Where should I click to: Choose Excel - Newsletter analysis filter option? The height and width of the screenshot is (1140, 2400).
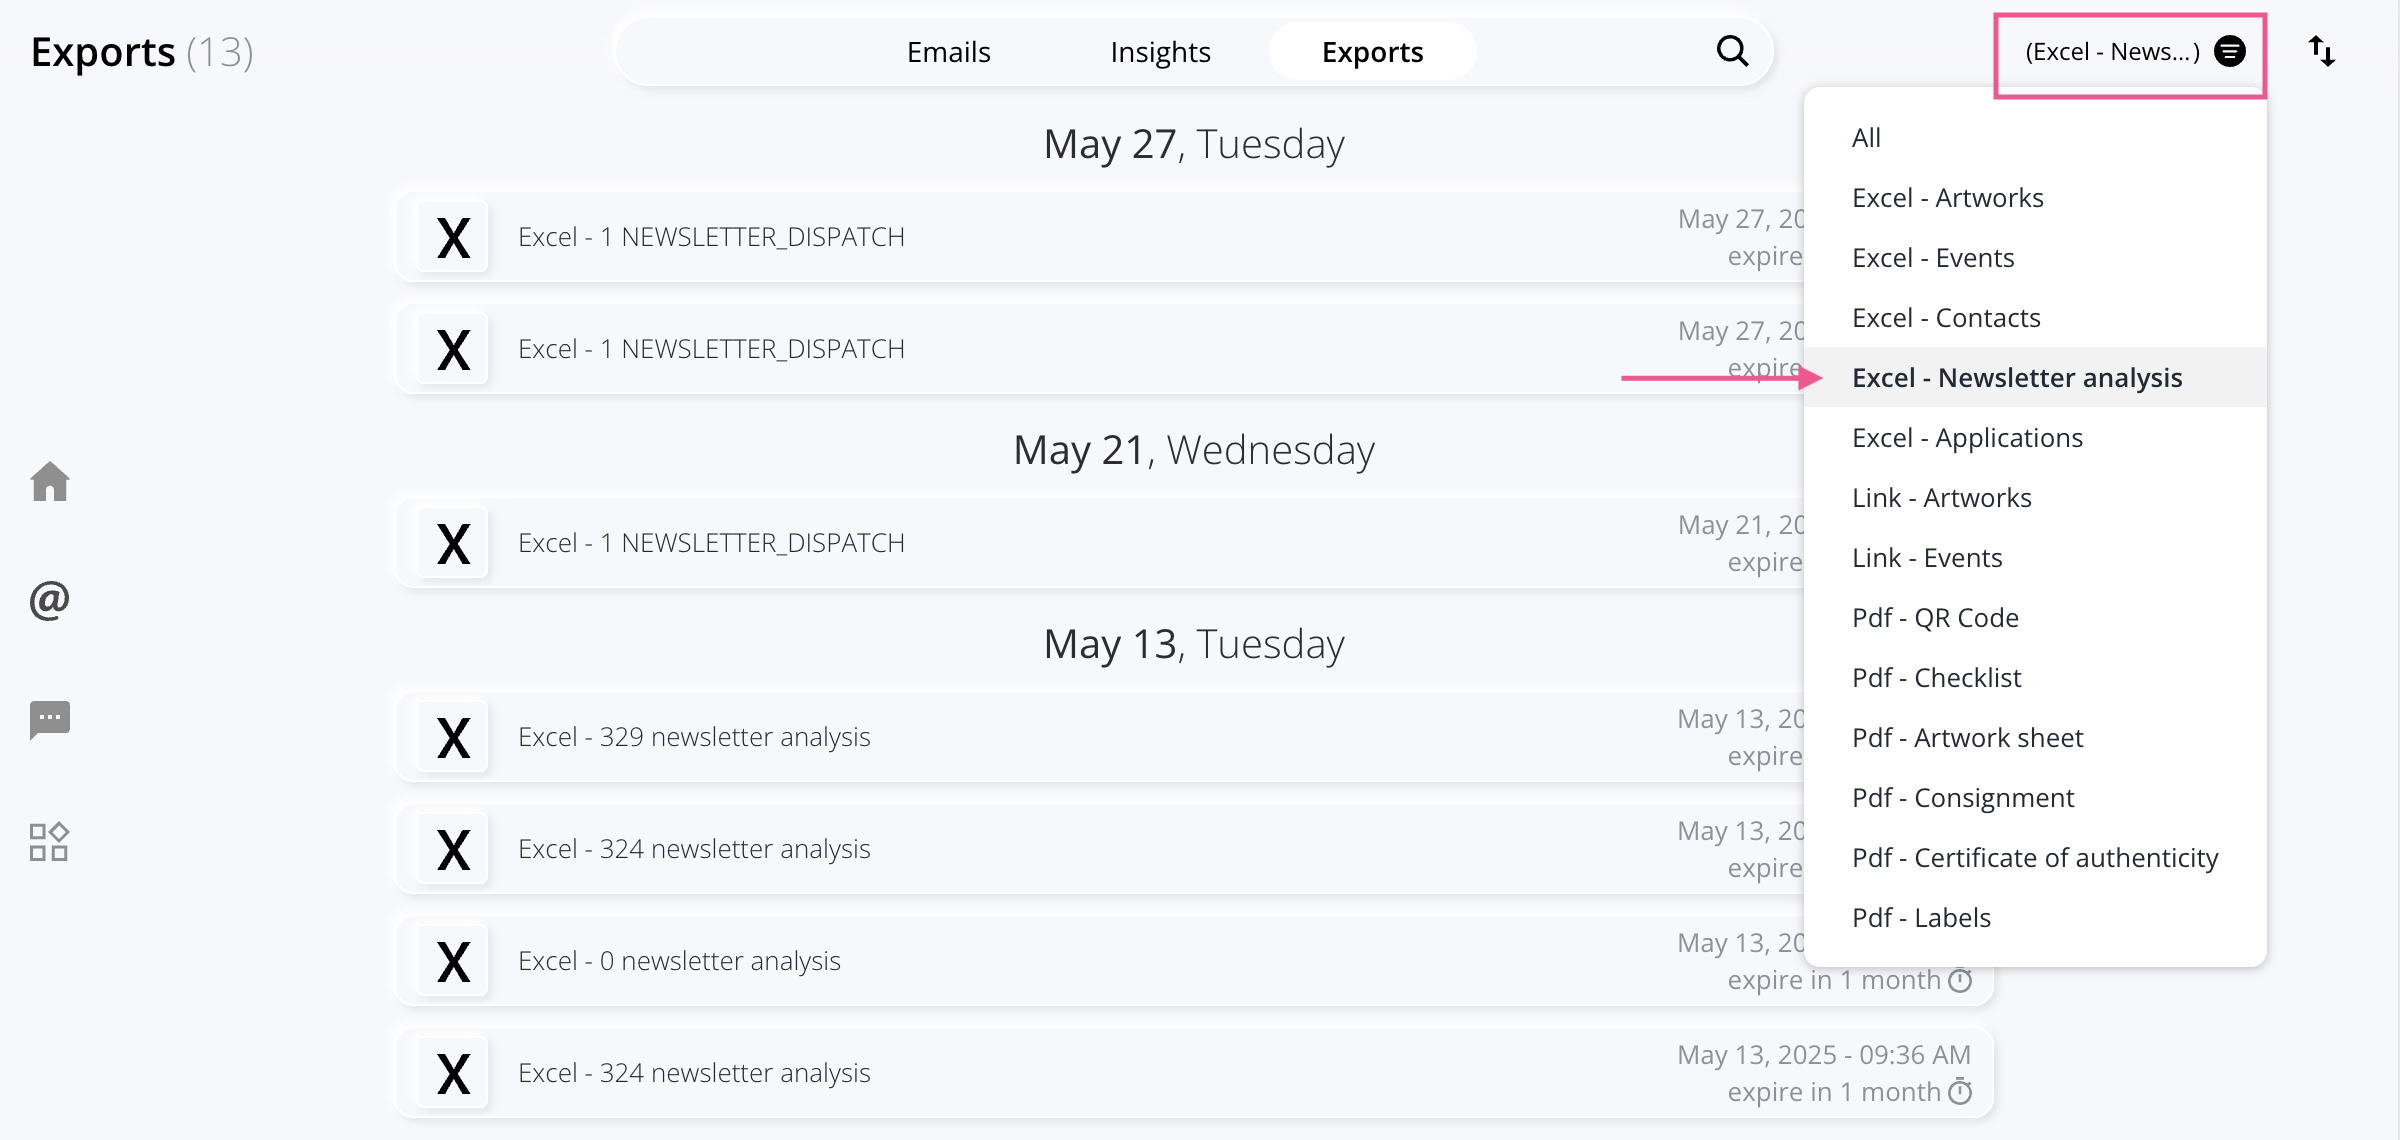point(2016,377)
